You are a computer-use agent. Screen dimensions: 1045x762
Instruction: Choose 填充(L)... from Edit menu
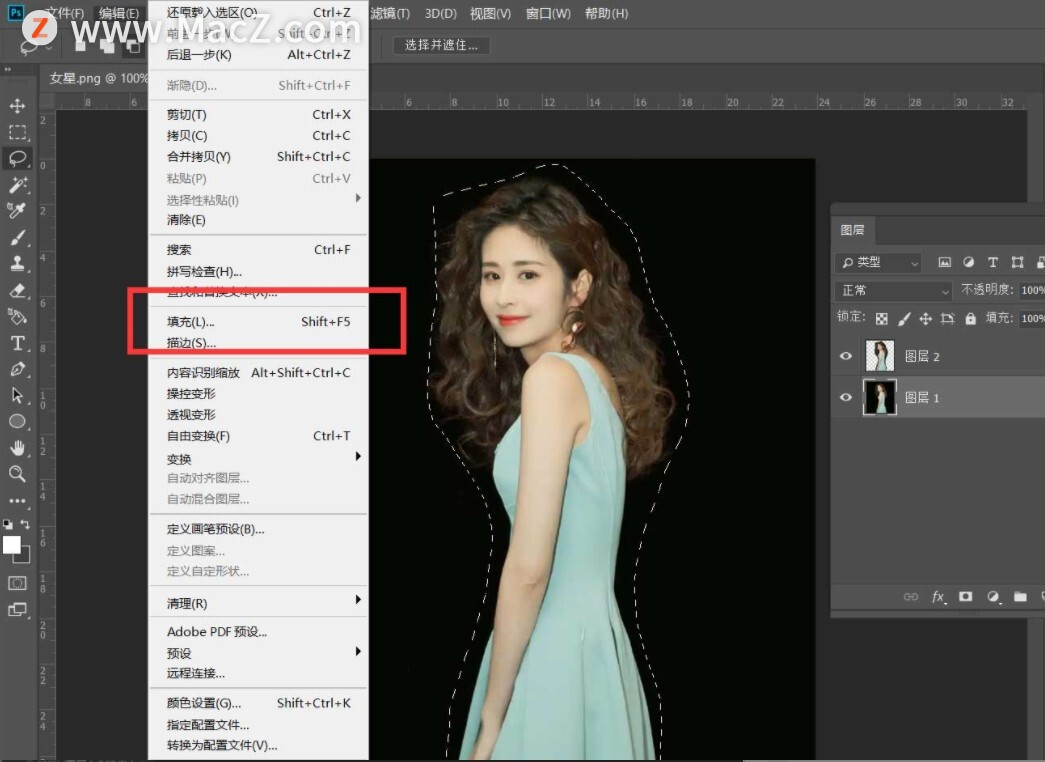coord(258,321)
